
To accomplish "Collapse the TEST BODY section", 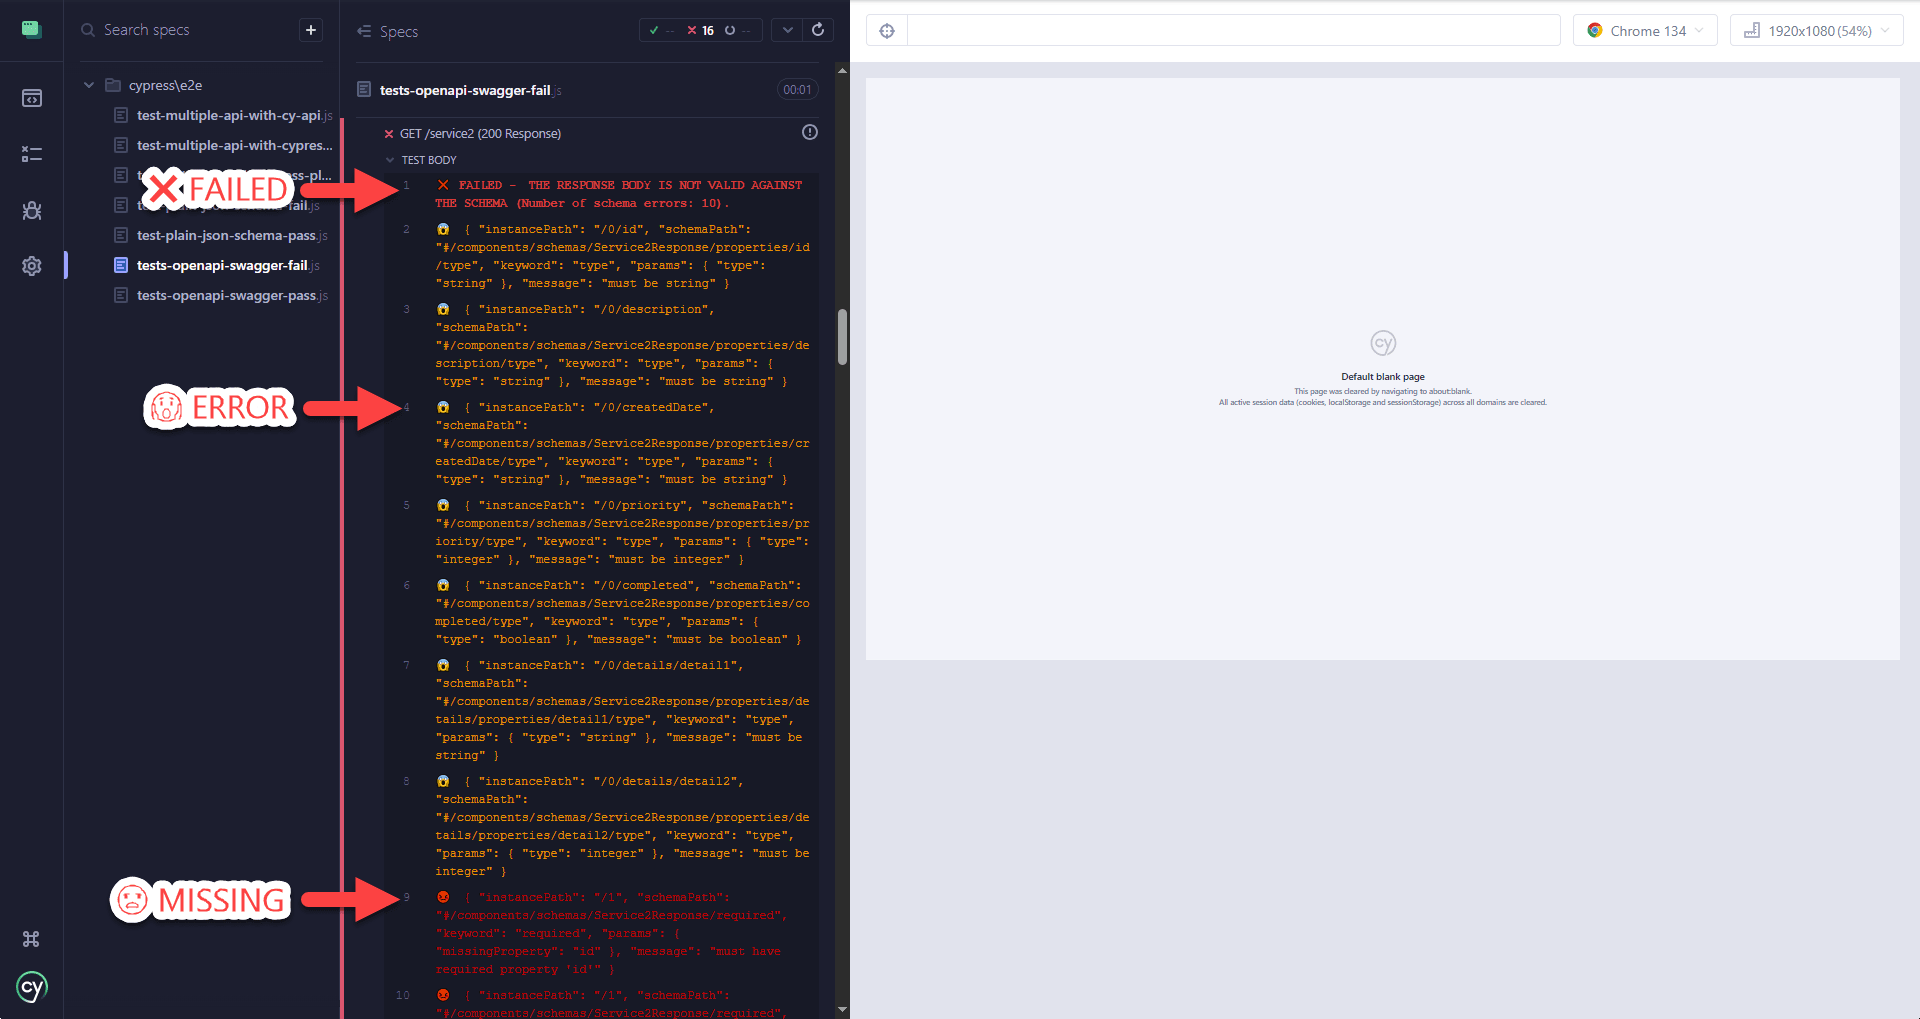I will click(x=388, y=159).
